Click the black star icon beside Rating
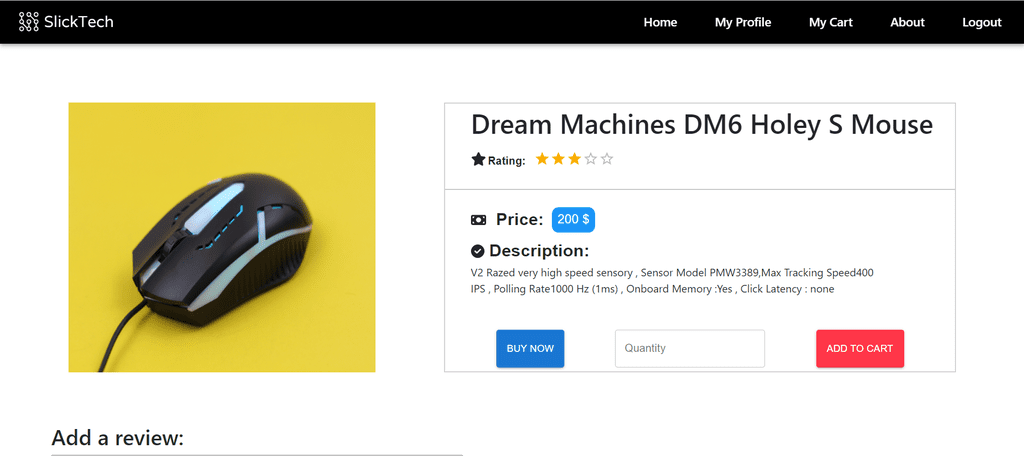1024x456 pixels. pos(478,159)
